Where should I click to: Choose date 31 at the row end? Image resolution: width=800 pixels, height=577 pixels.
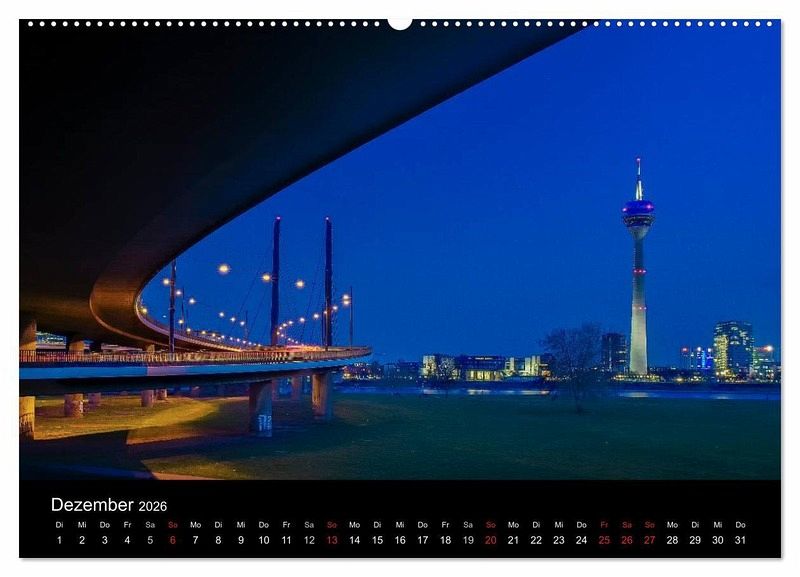pos(740,540)
